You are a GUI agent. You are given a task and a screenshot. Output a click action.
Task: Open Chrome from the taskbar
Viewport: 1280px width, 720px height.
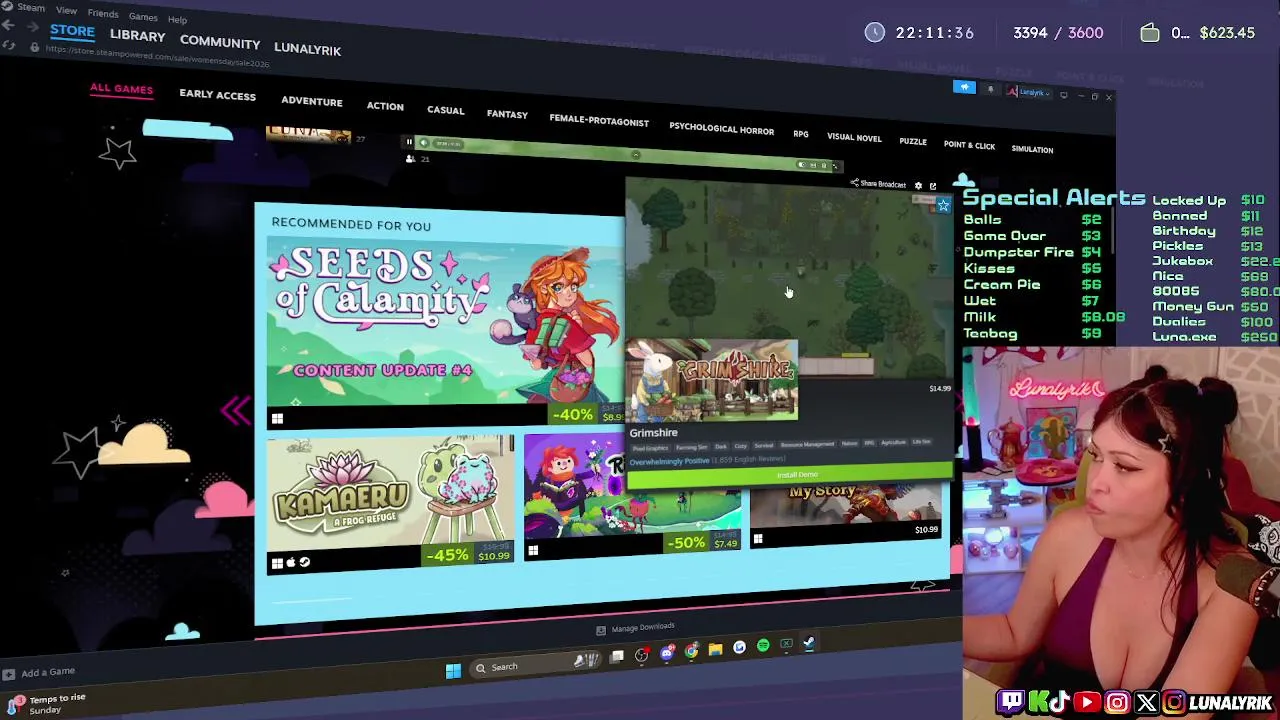tap(691, 651)
